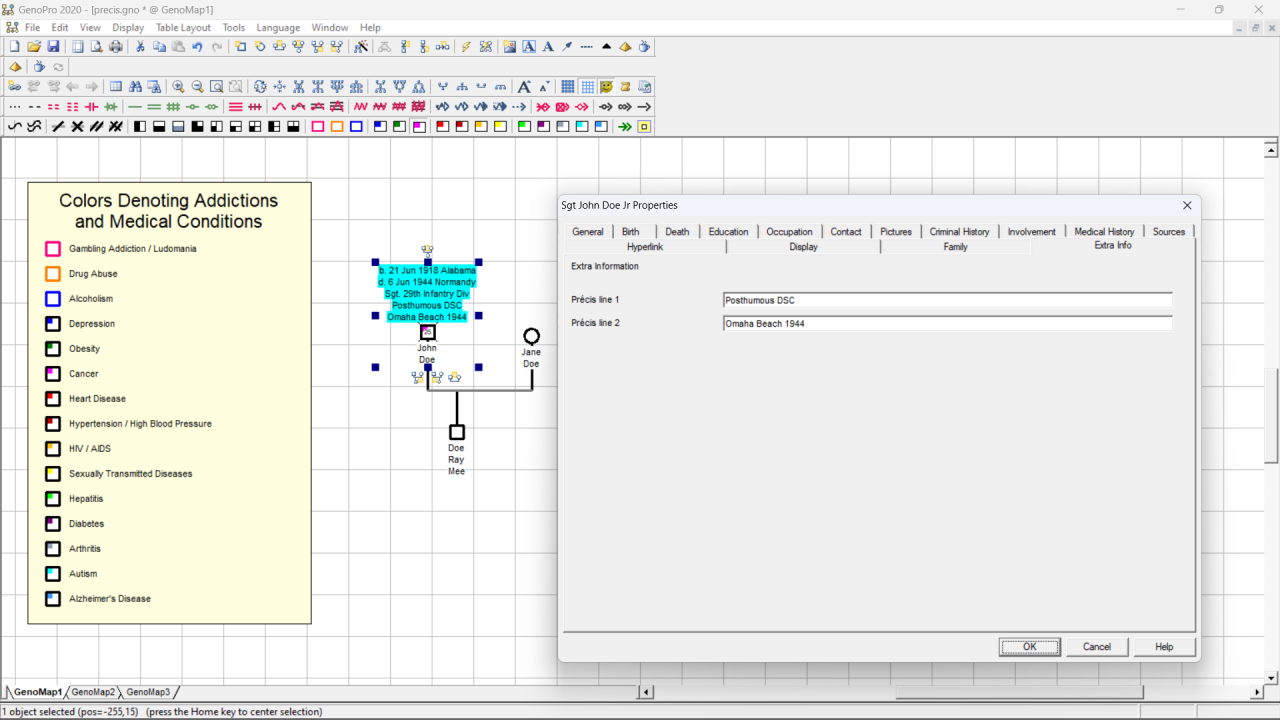The height and width of the screenshot is (720, 1280).
Task: Open the Table Layout menu
Action: 183,28
